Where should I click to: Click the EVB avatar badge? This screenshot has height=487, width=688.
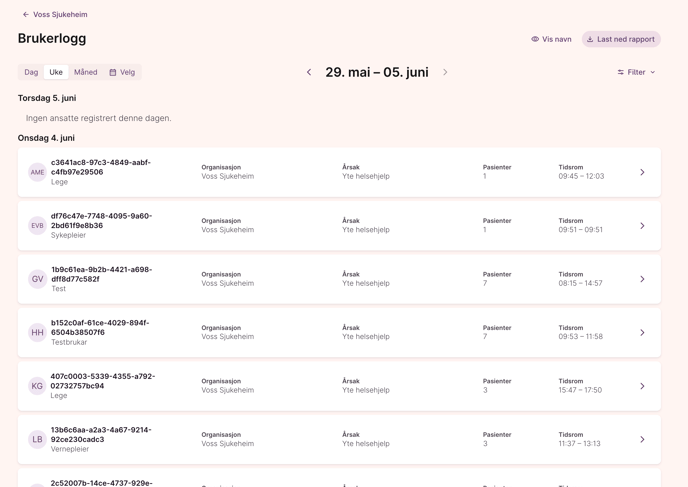37,226
